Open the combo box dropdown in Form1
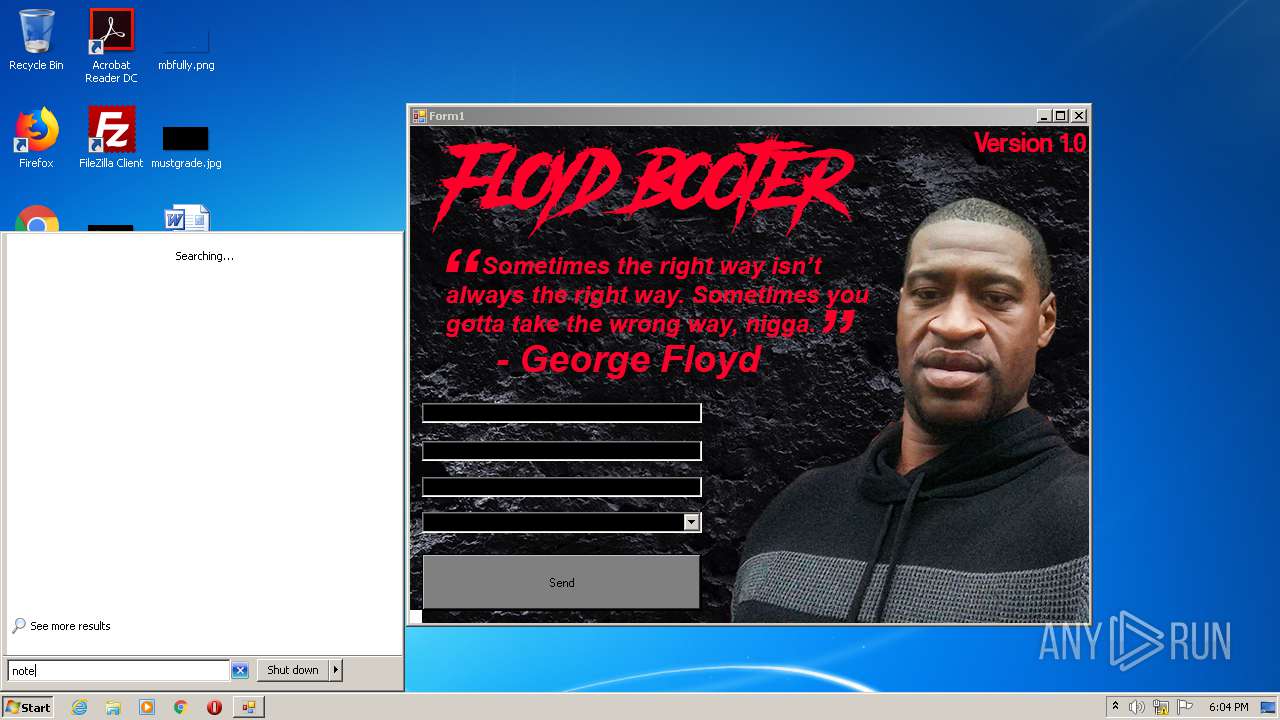Viewport: 1280px width, 720px height. pos(691,522)
